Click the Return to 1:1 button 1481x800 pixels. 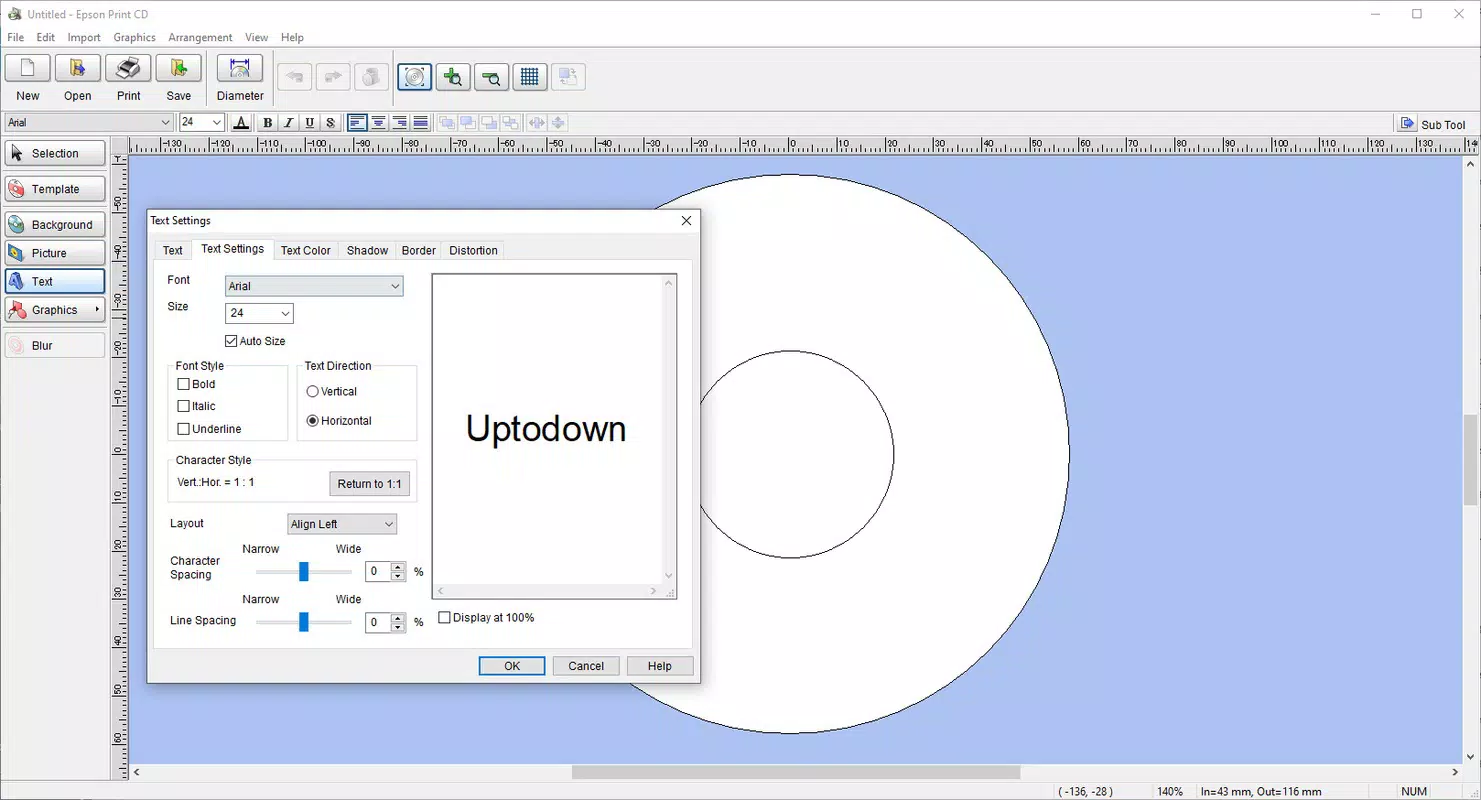pyautogui.click(x=369, y=484)
